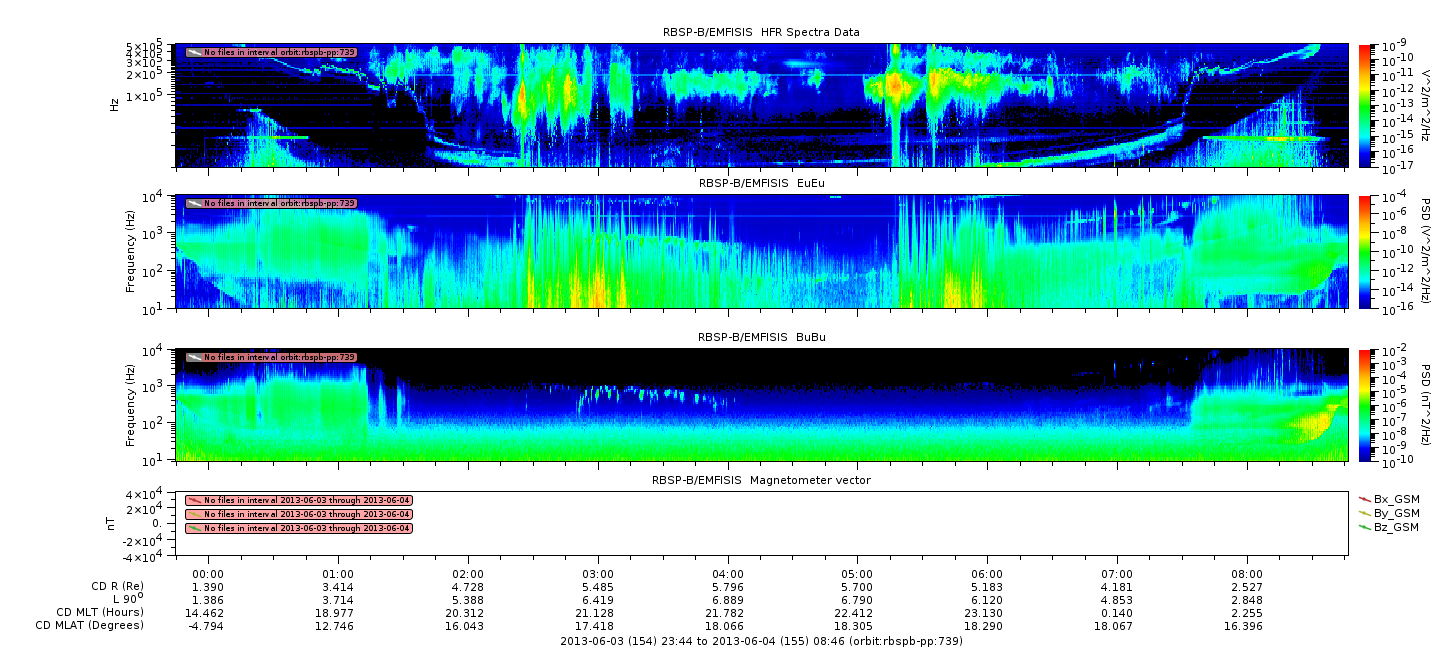Click the 'RBSP-B/EMFISIS HFR Spectra Data' title
Image resolution: width=1447 pixels, height=658 pixels.
[760, 32]
